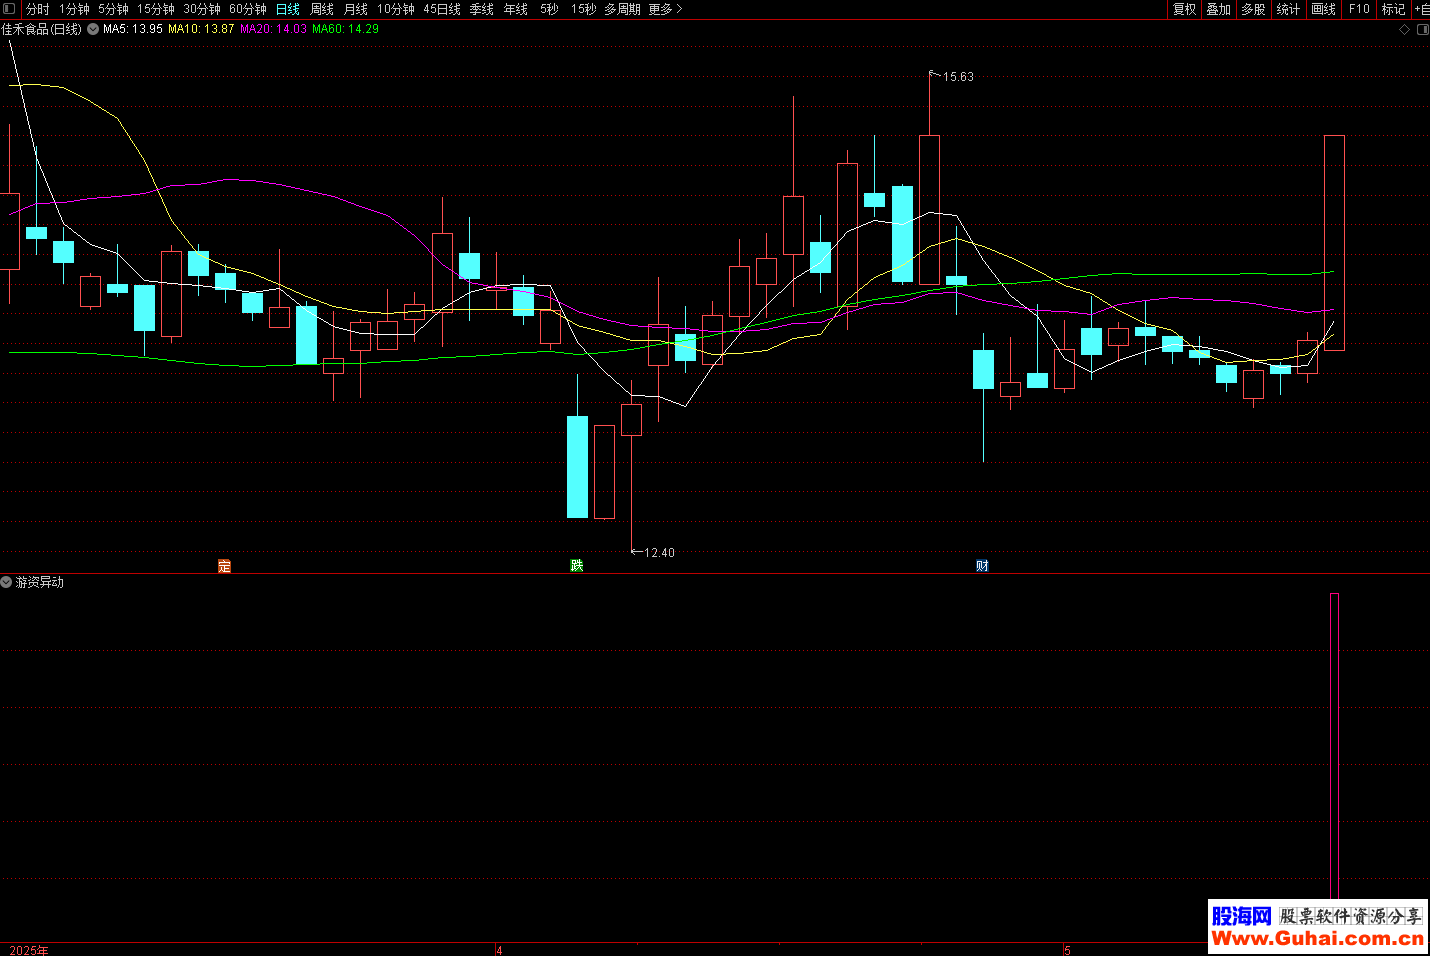Switch to the 45日线 period

pyautogui.click(x=442, y=9)
